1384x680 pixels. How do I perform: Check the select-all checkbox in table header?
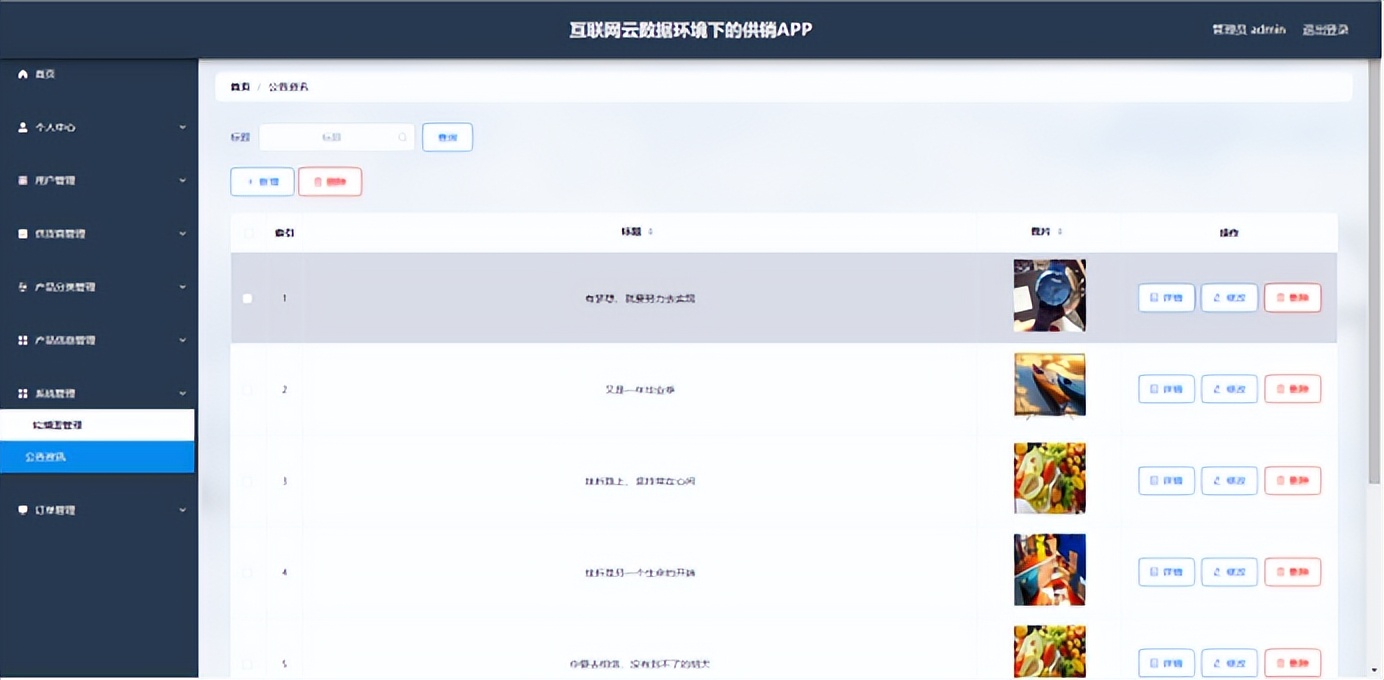tap(247, 231)
